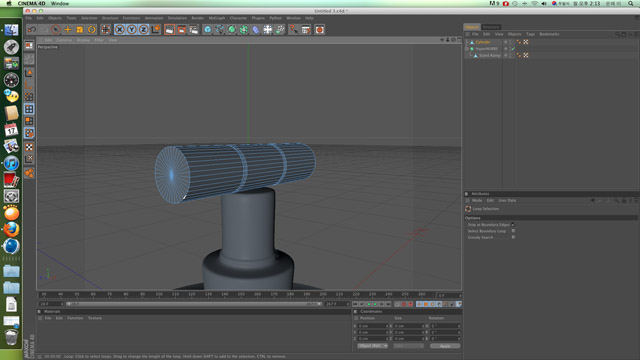Image resolution: width=640 pixels, height=360 pixels.
Task: Open the MoGraph menu
Action: pyautogui.click(x=217, y=18)
